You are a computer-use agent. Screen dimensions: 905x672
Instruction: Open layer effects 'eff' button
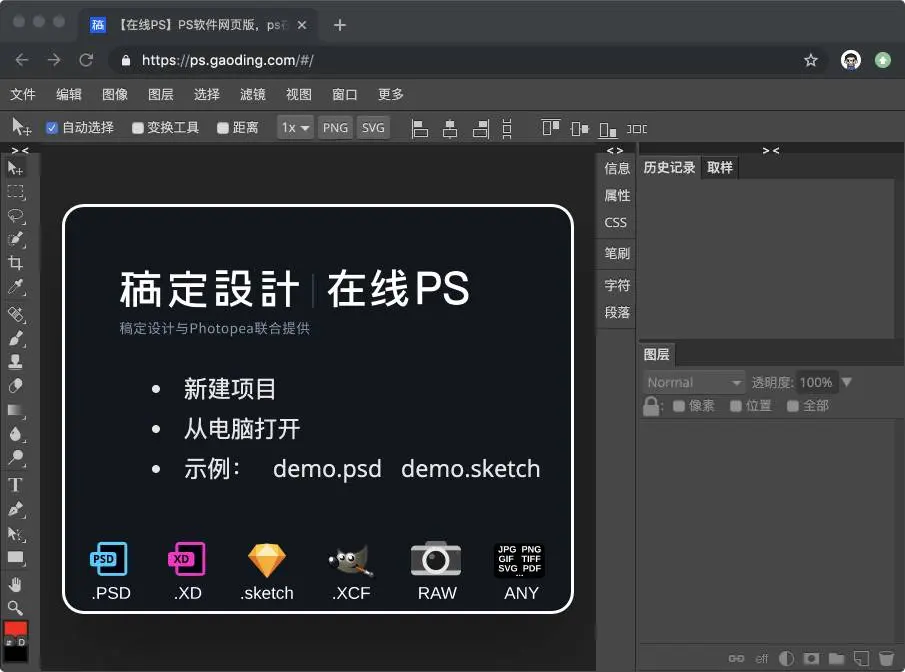[761, 659]
